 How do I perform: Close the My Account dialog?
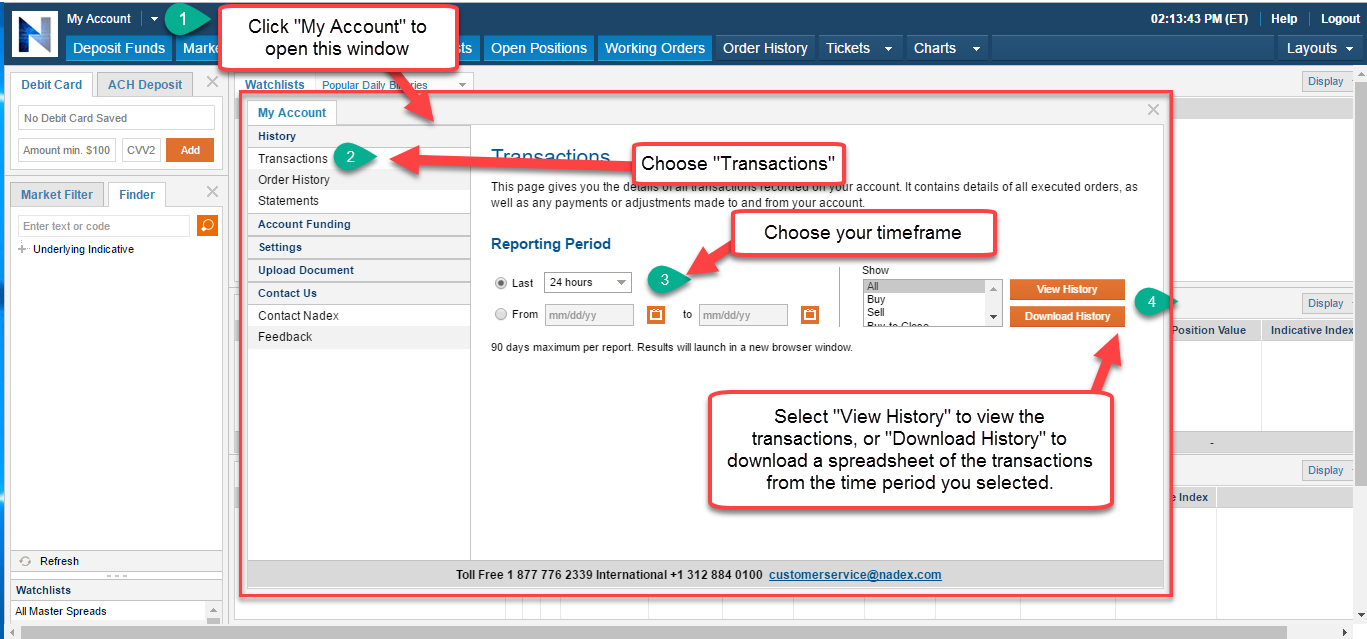(1153, 110)
